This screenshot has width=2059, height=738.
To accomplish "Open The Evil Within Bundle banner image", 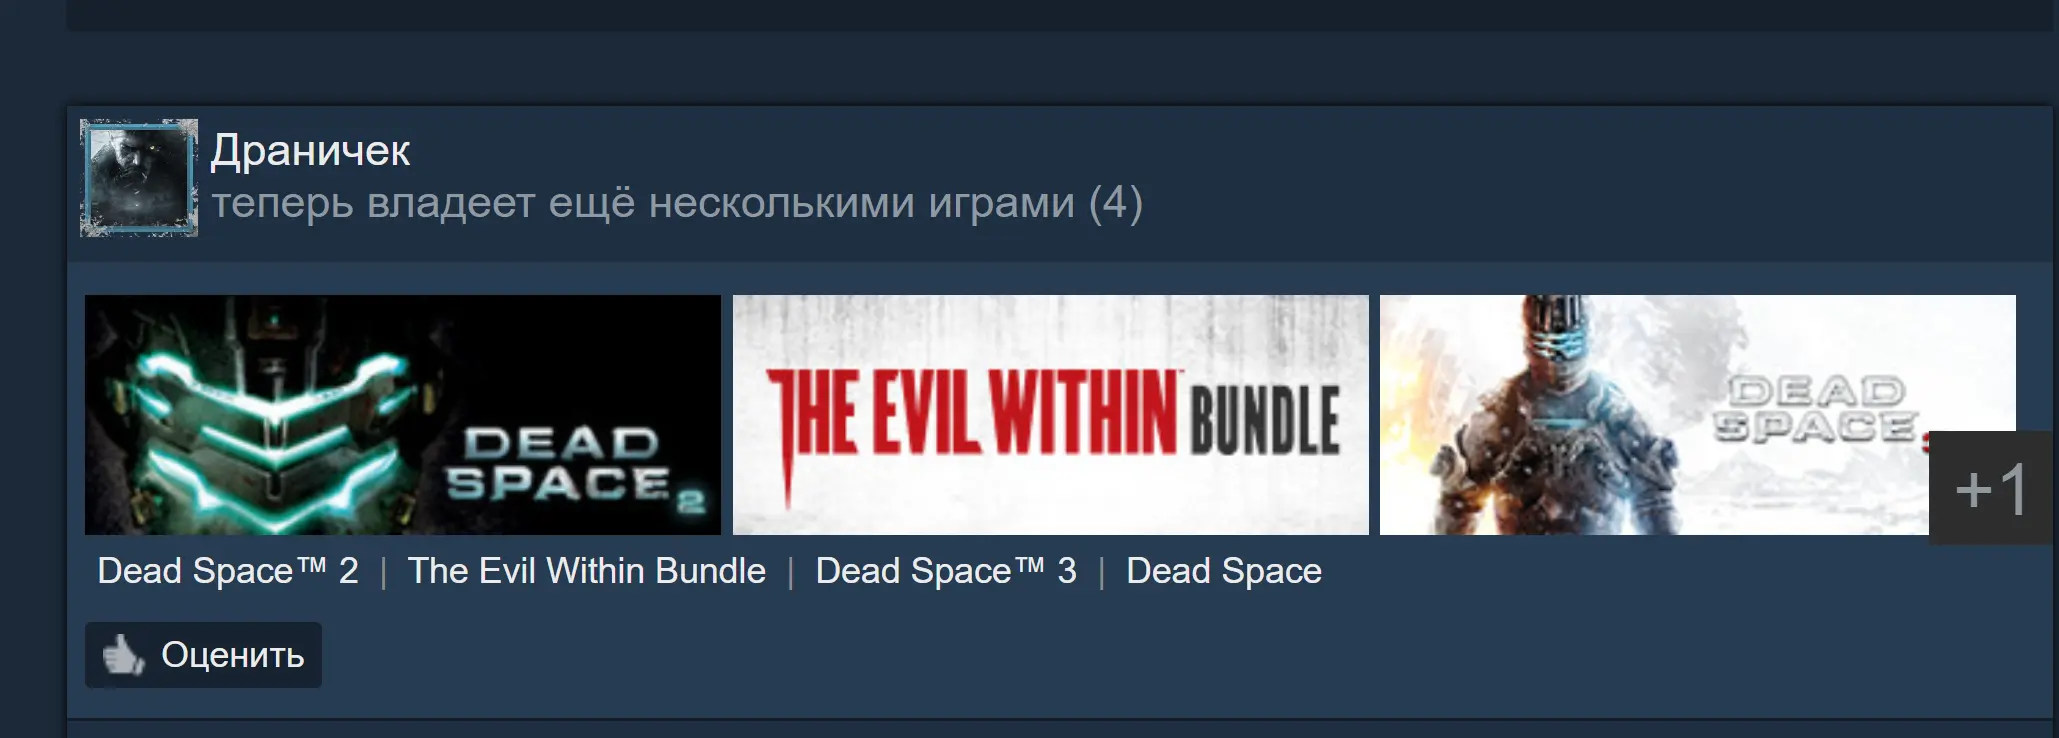I will click(x=1051, y=415).
